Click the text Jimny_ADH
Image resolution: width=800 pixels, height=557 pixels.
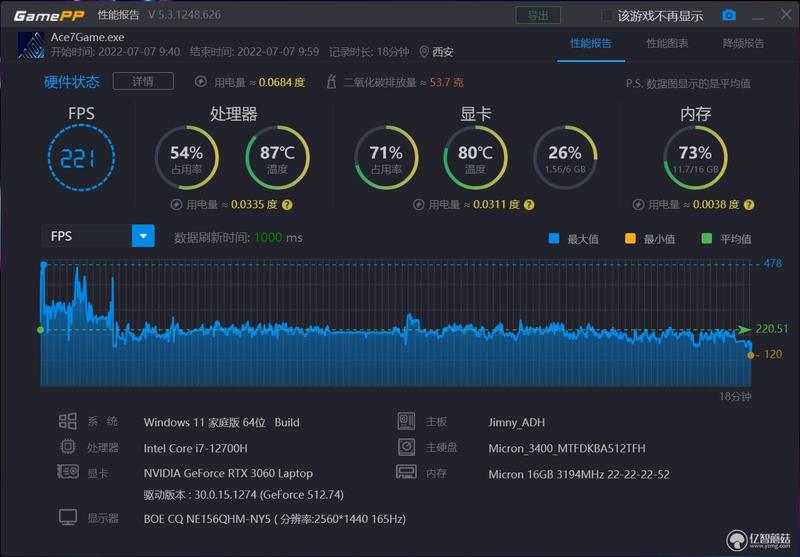point(516,422)
